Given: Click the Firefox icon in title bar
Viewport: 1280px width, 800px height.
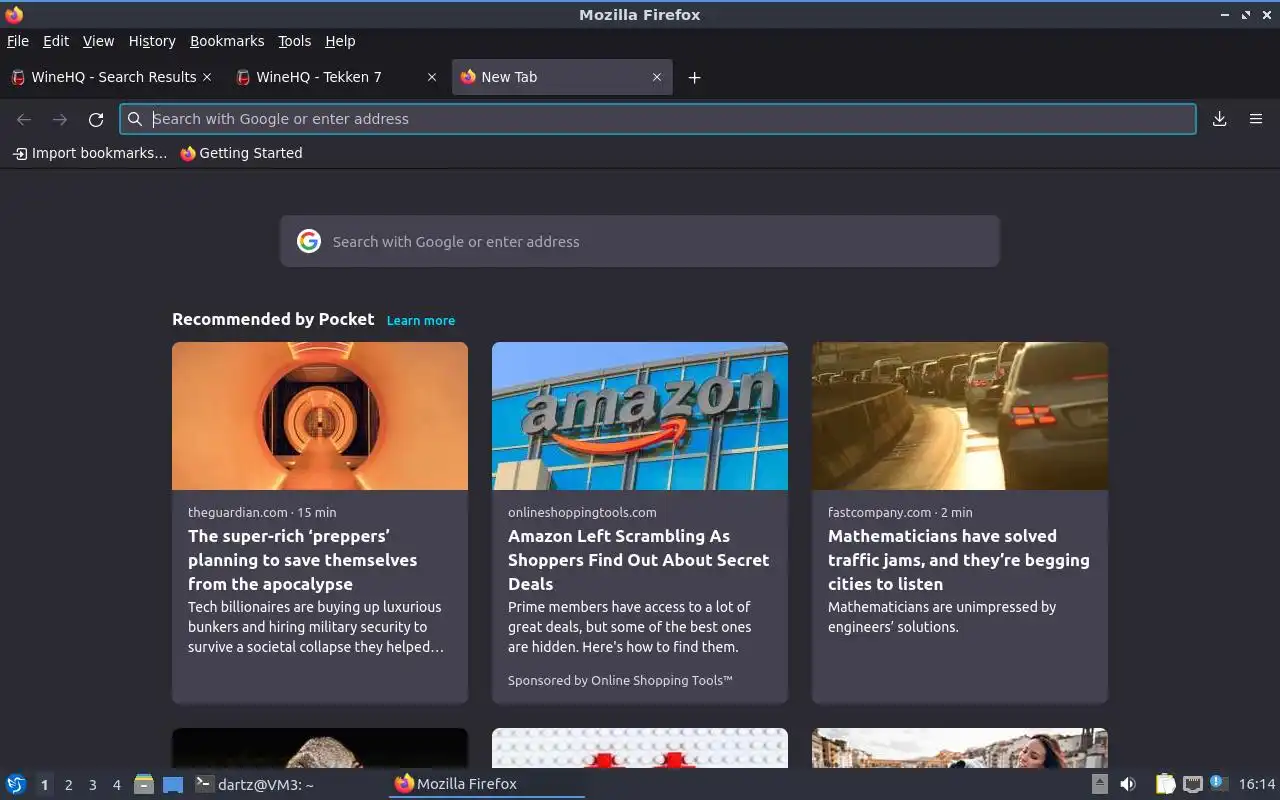Looking at the screenshot, I should point(14,14).
